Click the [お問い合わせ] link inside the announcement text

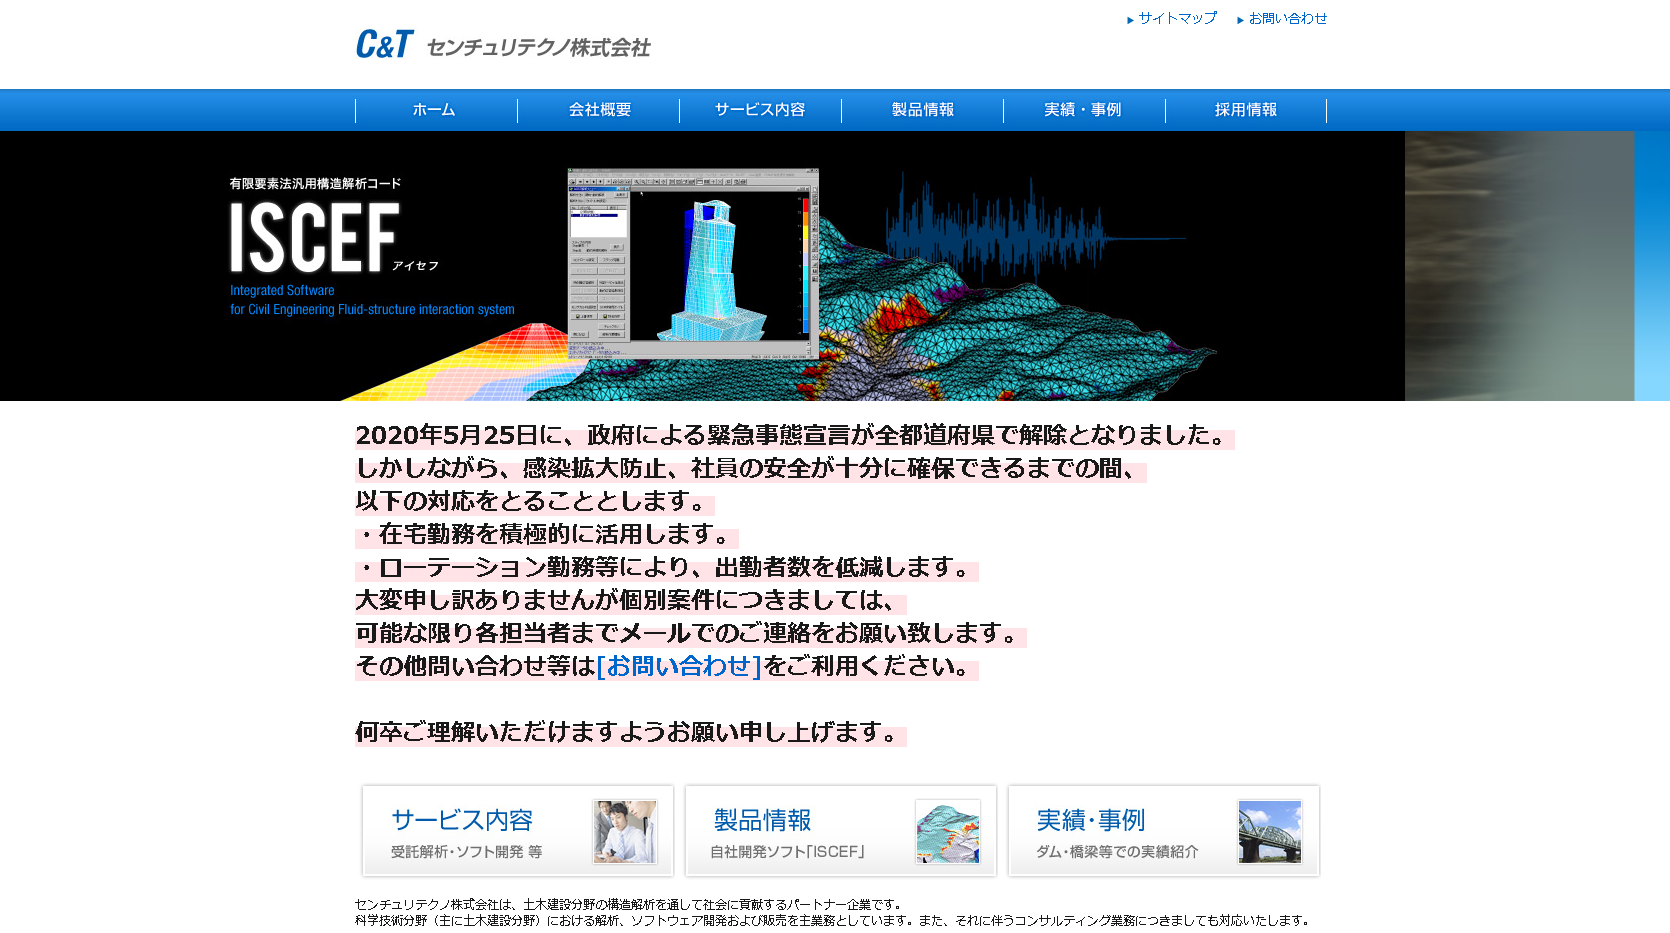(676, 666)
